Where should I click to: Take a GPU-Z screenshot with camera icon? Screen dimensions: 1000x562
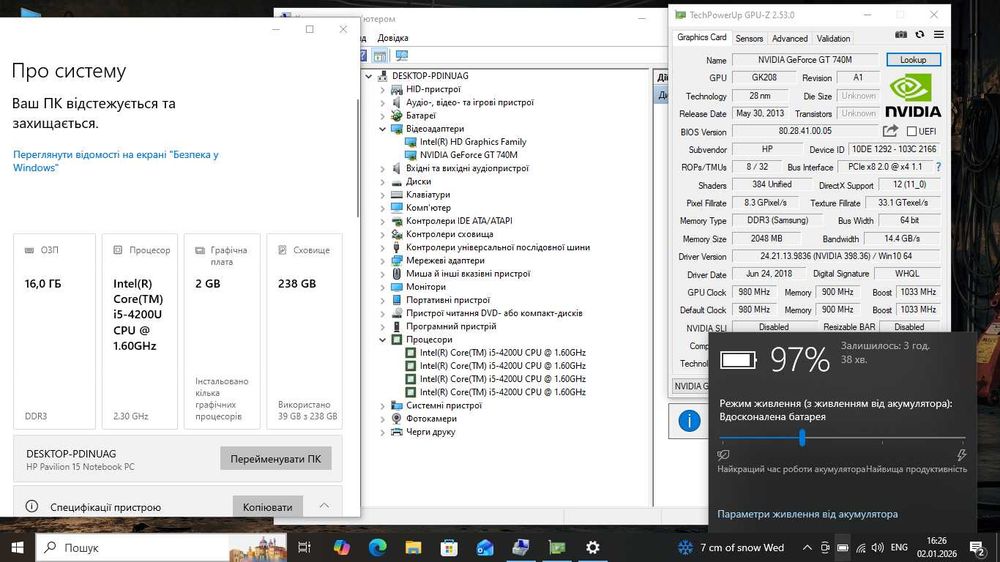901,34
